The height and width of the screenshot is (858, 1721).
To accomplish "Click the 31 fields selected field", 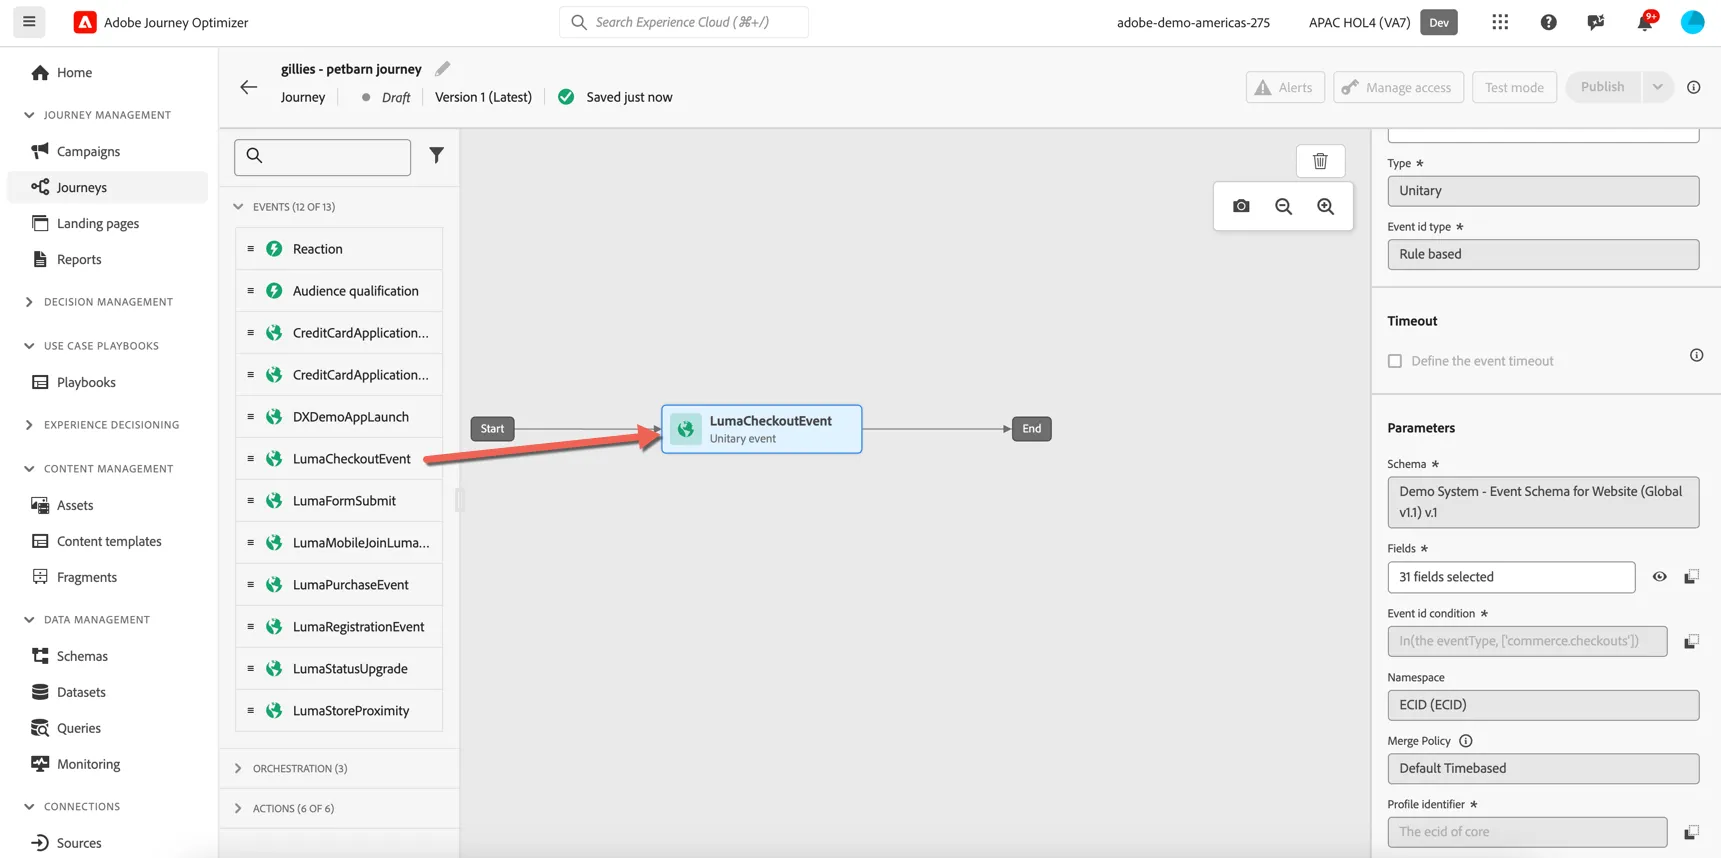I will coord(1511,577).
